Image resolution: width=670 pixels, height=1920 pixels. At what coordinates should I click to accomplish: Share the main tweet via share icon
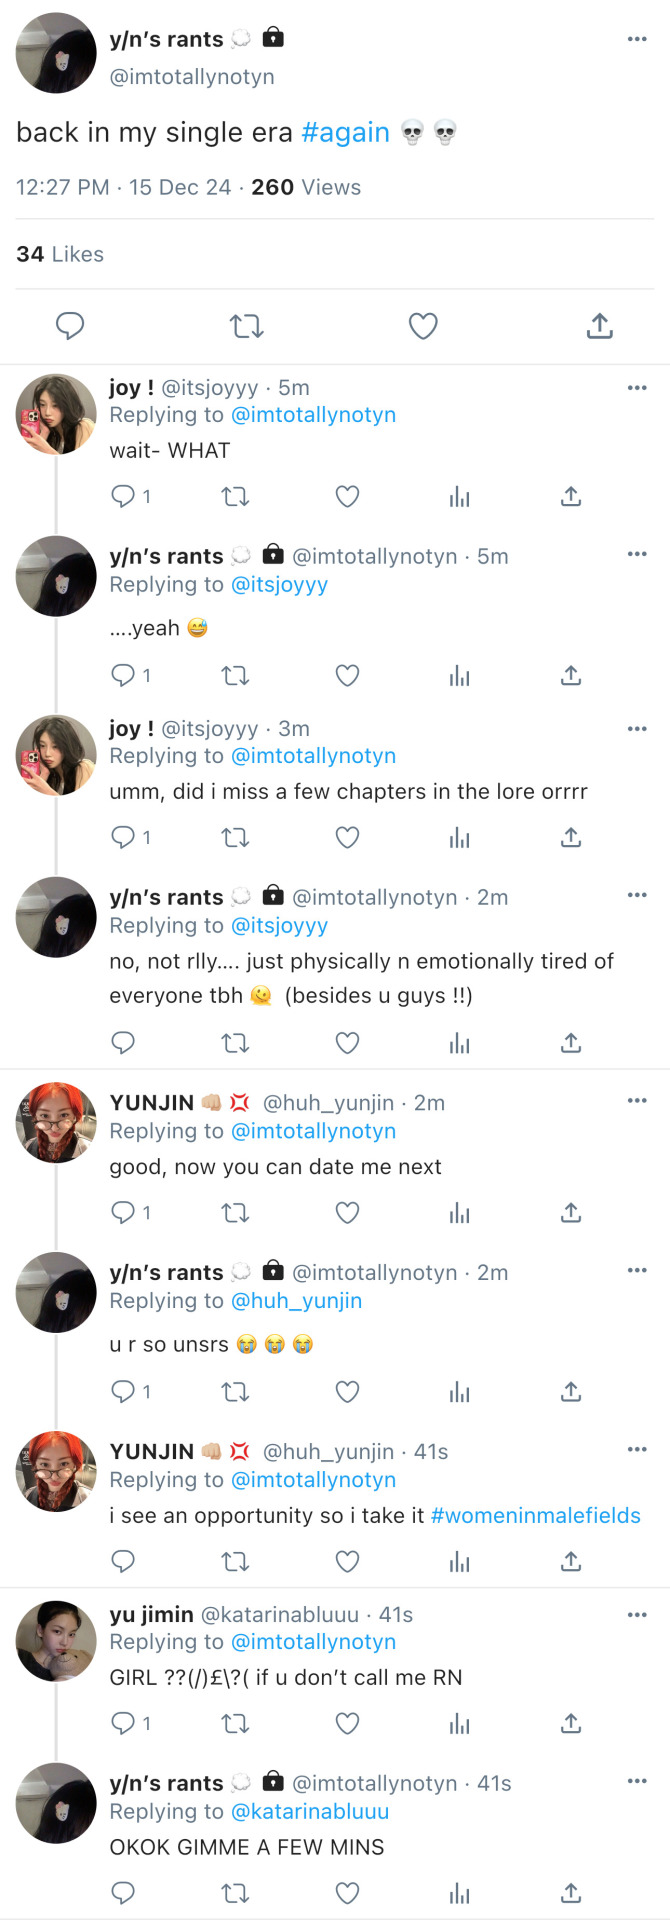pyautogui.click(x=599, y=326)
